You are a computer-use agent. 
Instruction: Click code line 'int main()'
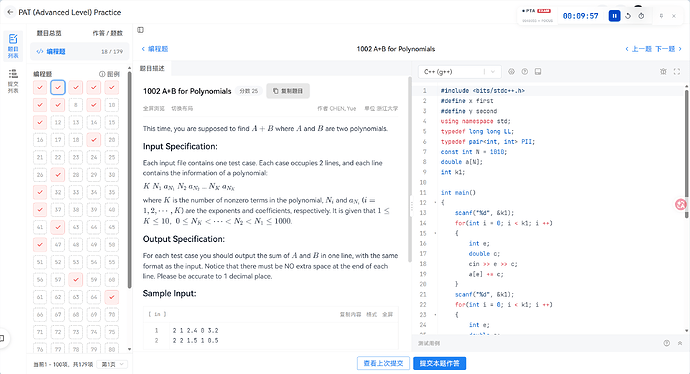click(458, 192)
